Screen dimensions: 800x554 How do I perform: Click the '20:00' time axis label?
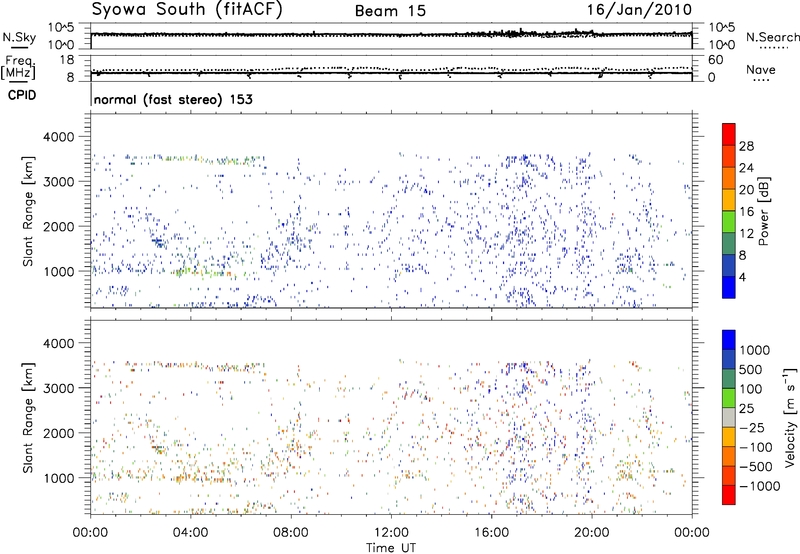(592, 533)
